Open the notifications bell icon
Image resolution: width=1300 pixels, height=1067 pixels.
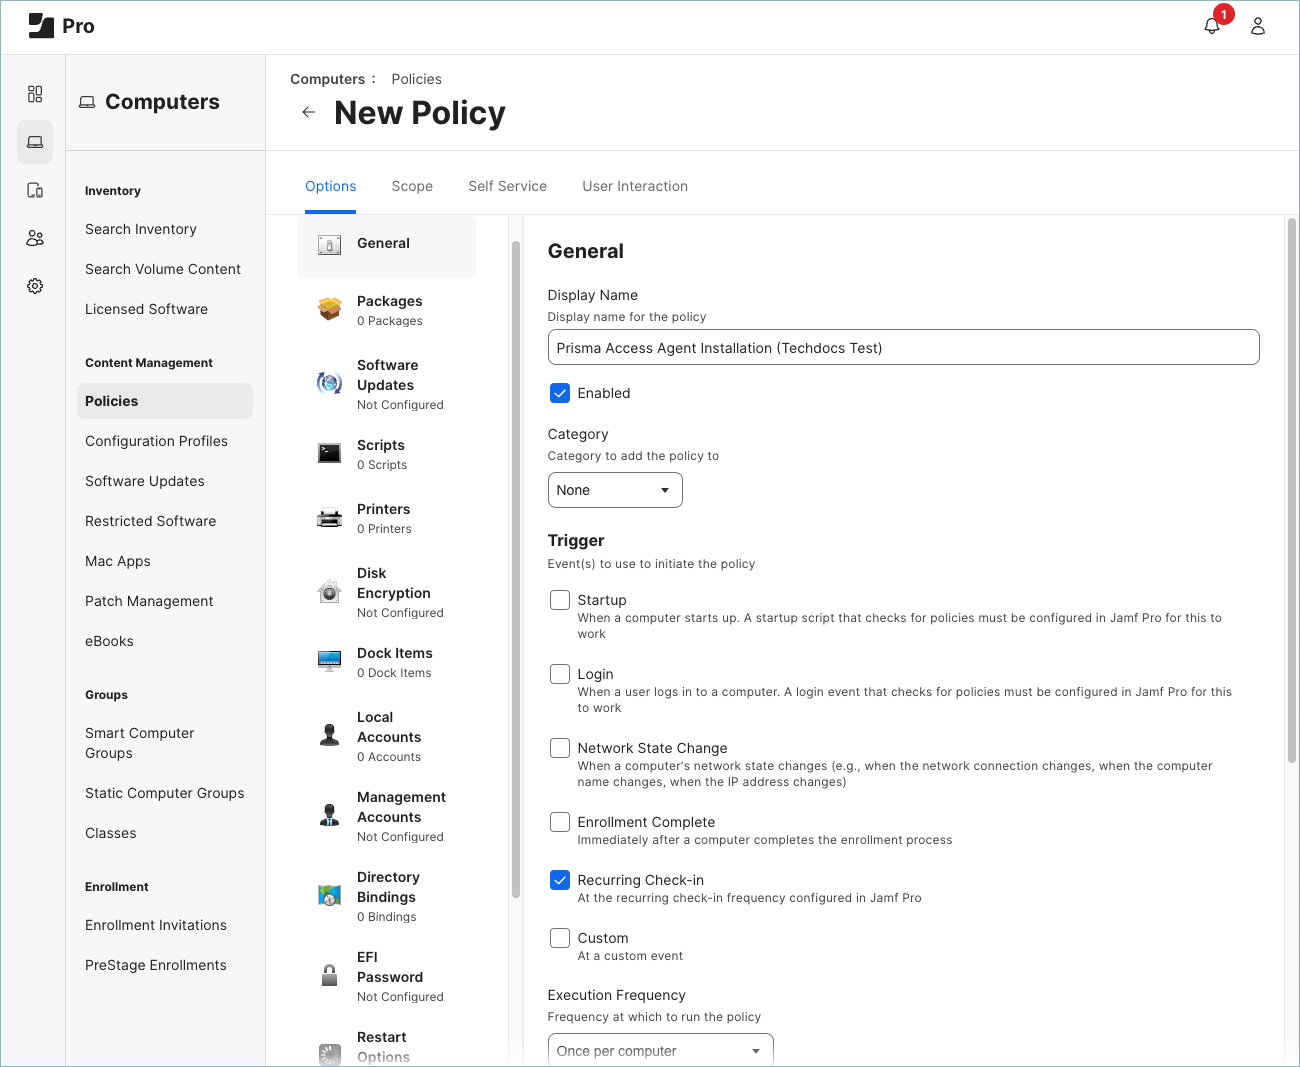click(x=1212, y=26)
